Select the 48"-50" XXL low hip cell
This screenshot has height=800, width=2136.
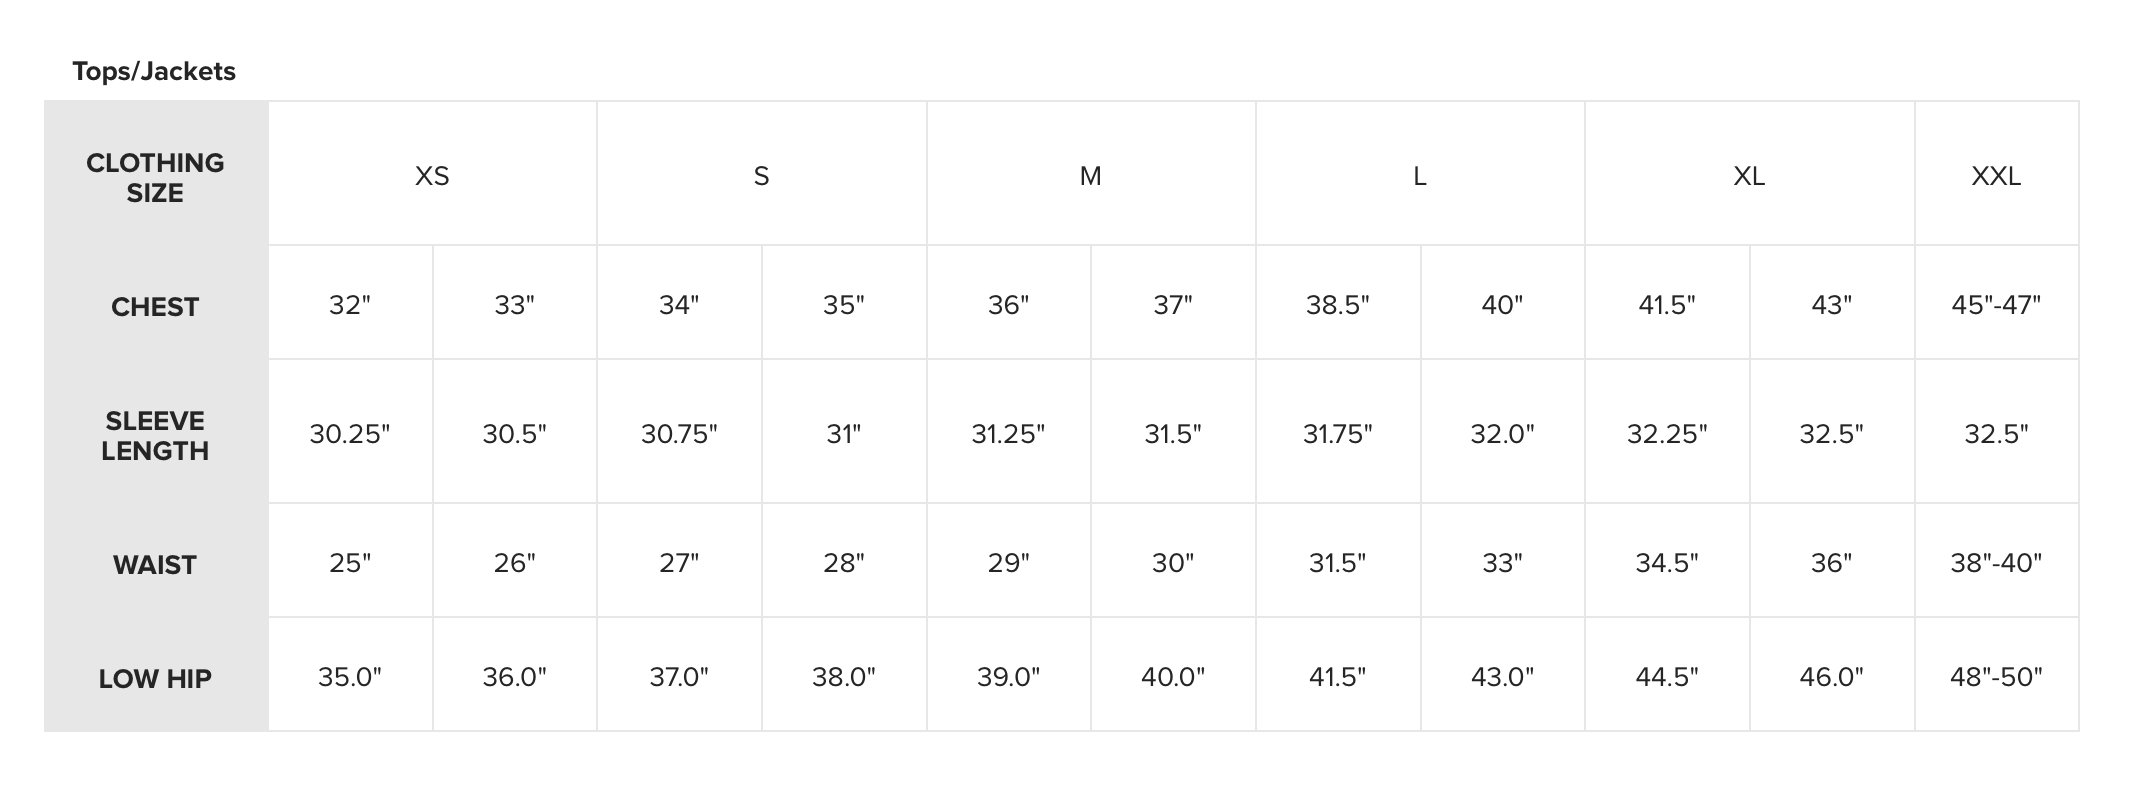pyautogui.click(x=1996, y=677)
